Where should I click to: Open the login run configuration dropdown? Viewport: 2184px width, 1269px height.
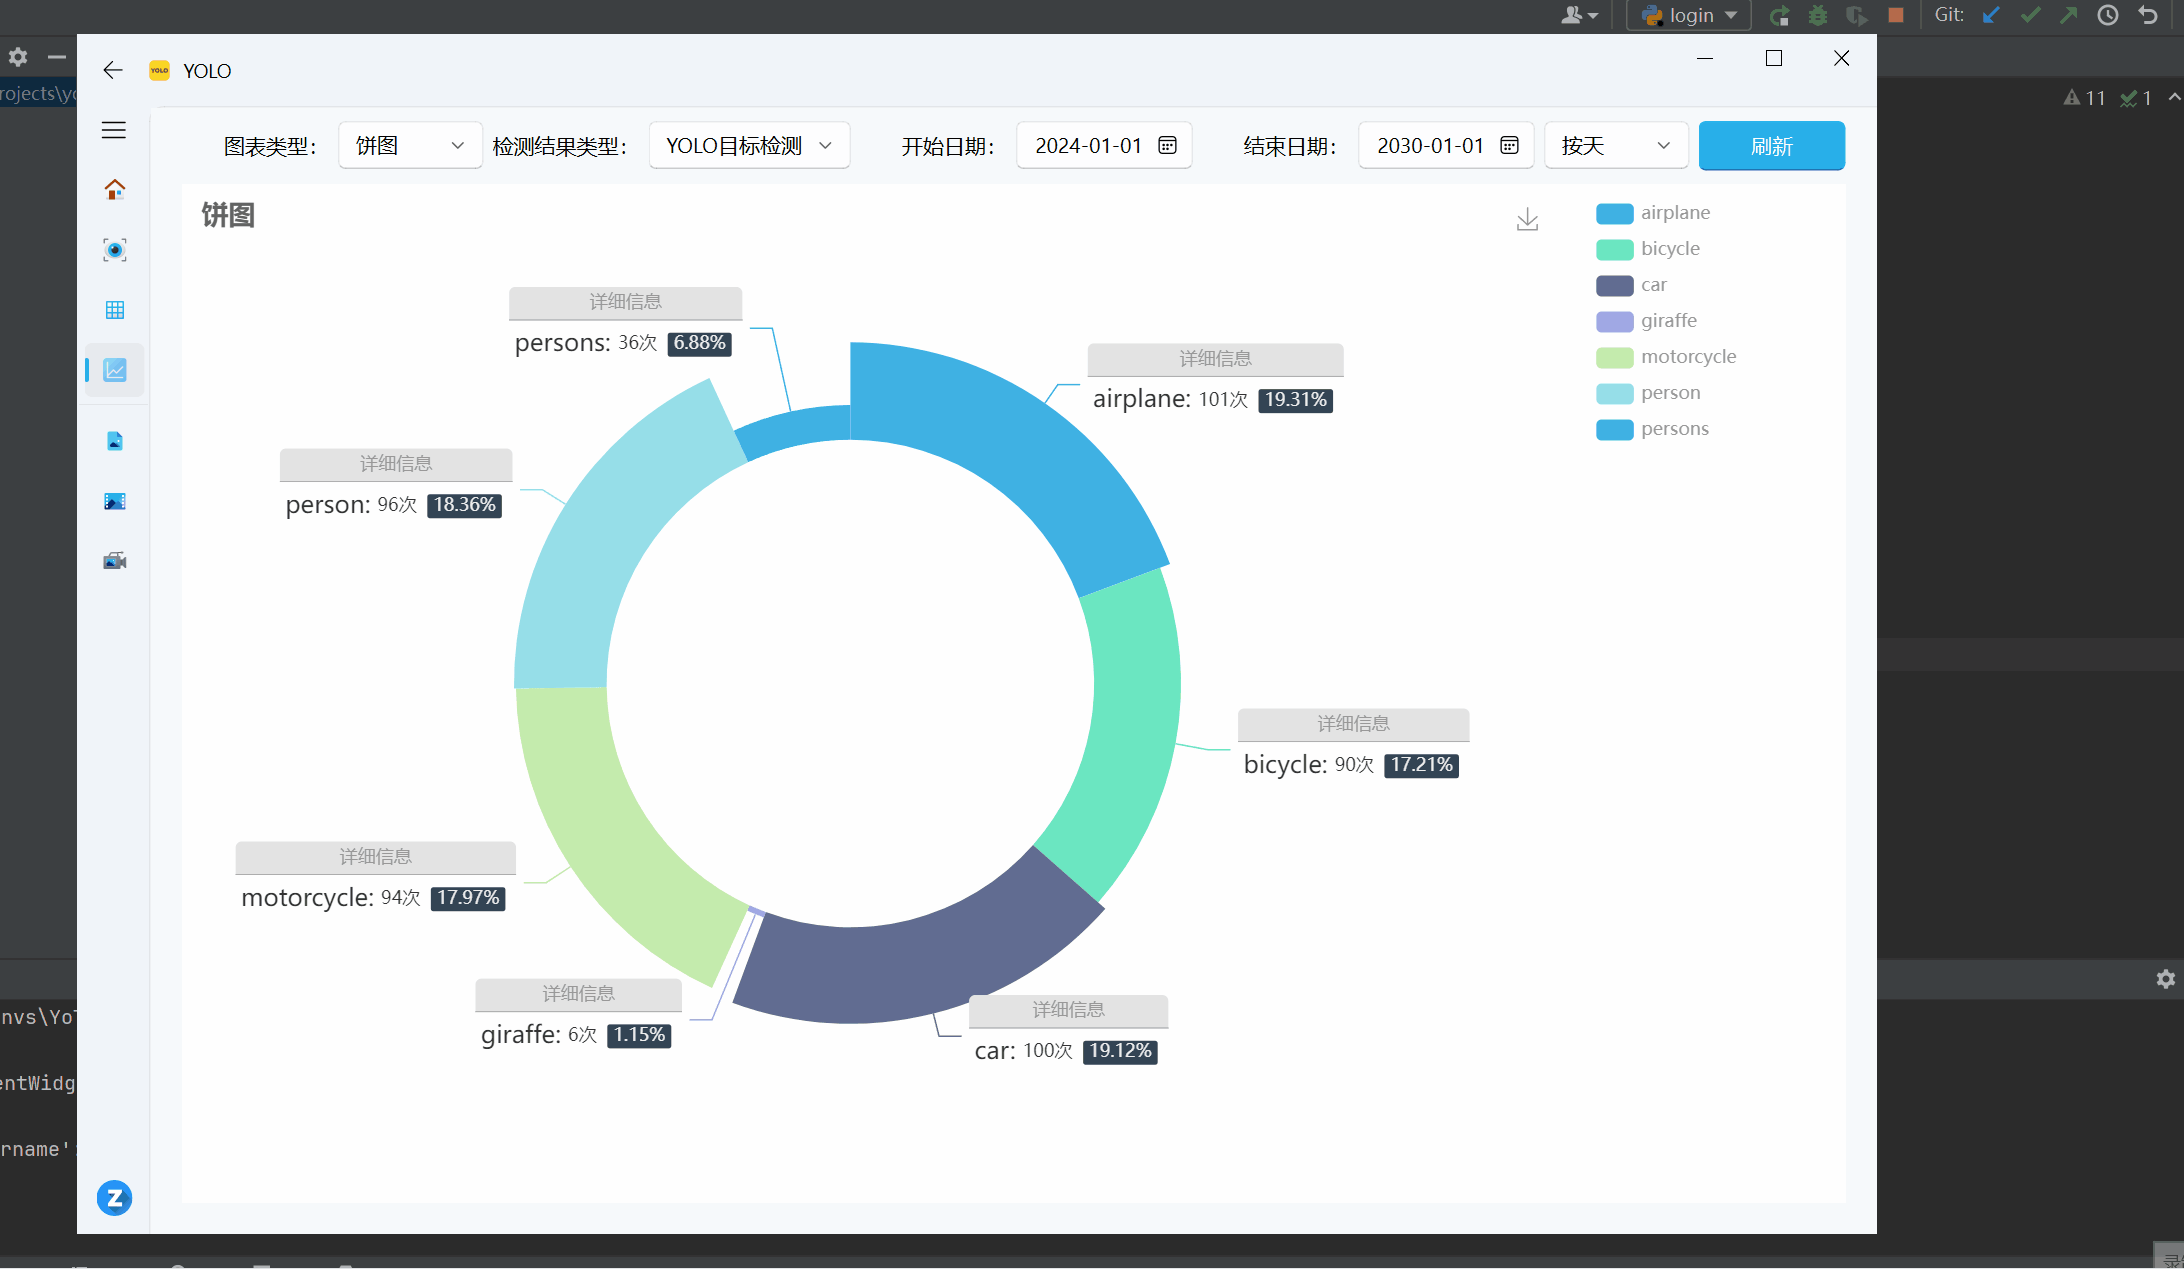pyautogui.click(x=1689, y=15)
